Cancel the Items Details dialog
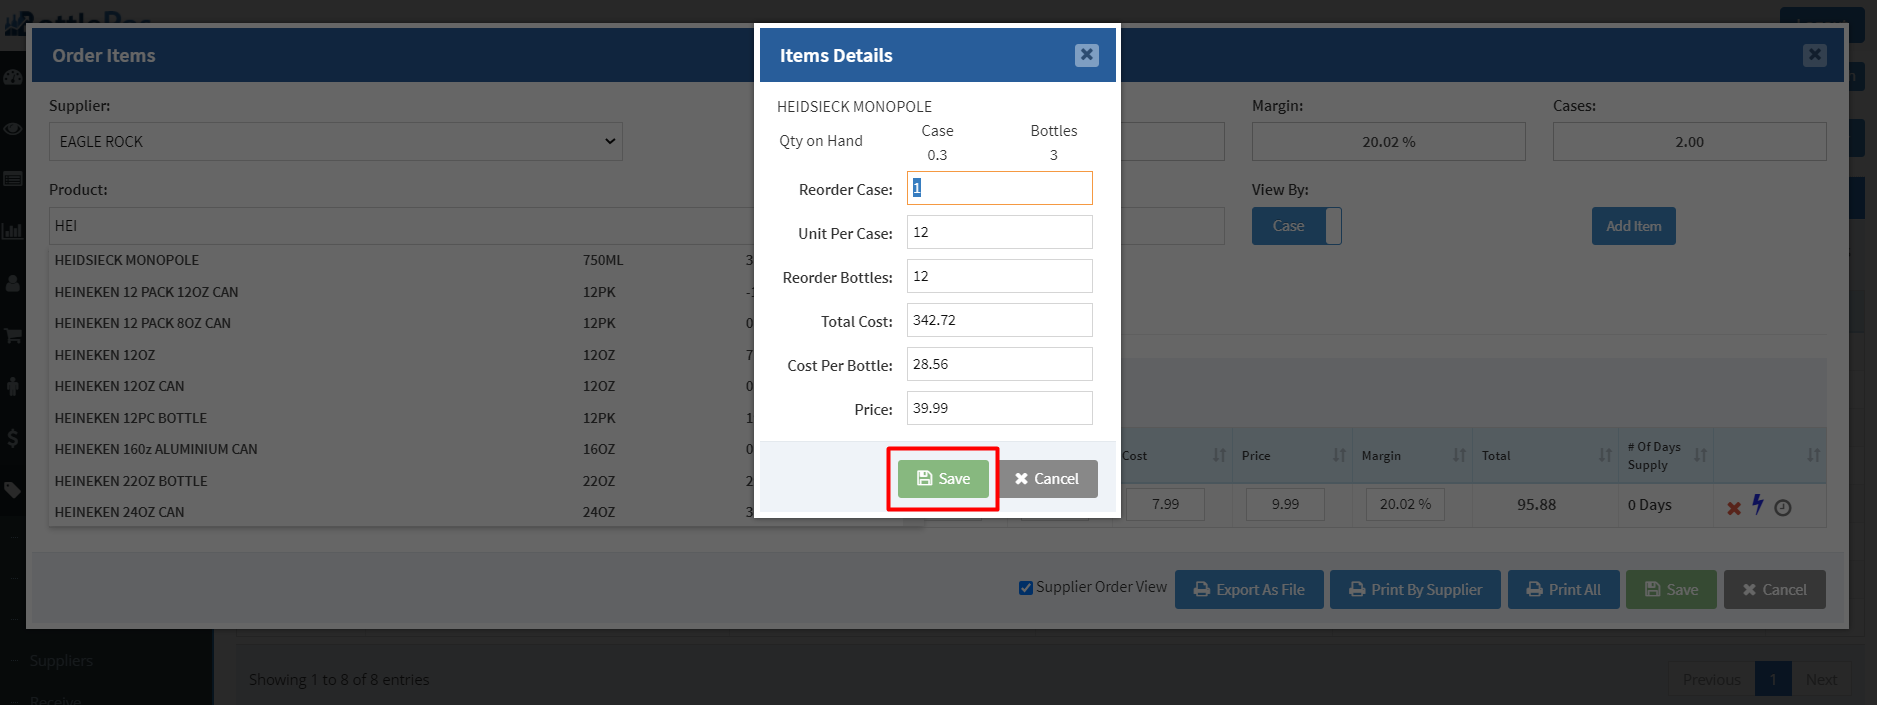Screen dimensions: 1877x705 (1047, 479)
